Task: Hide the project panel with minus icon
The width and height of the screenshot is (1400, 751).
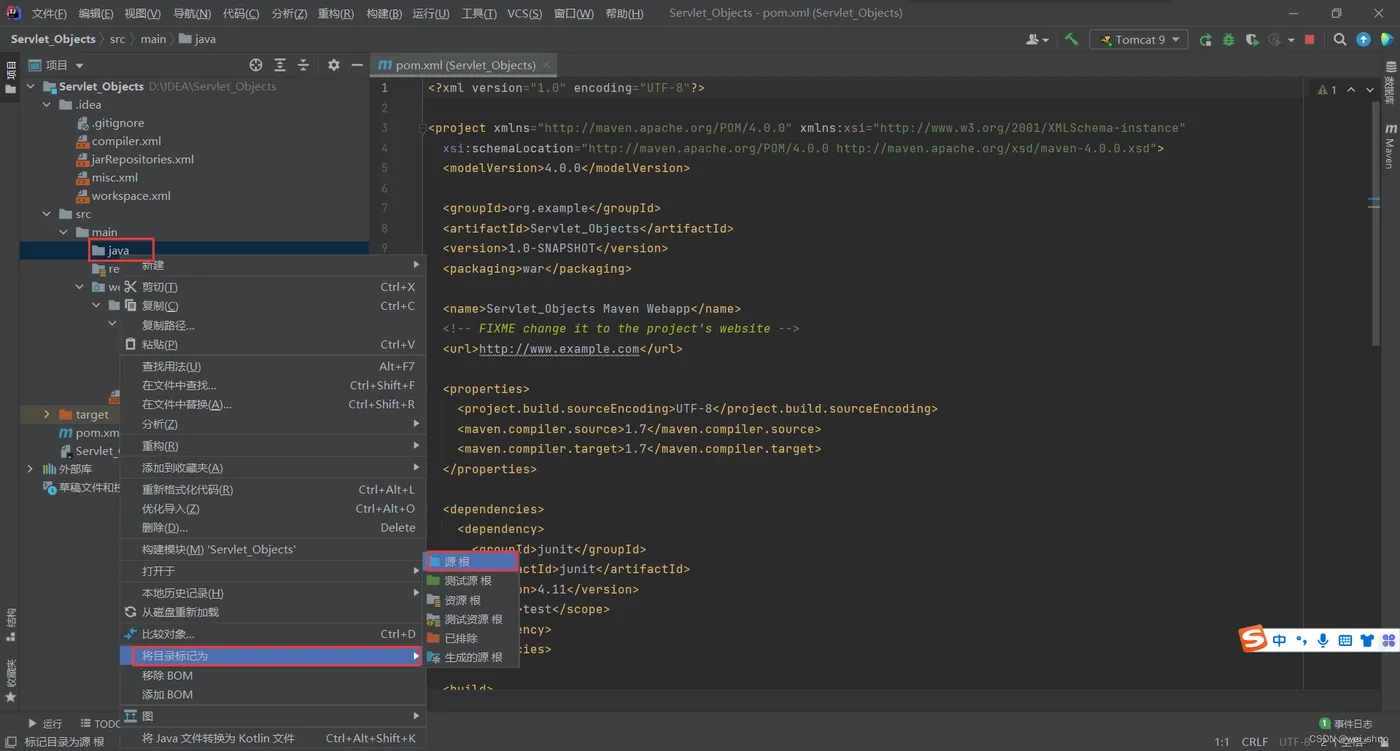Action: click(x=357, y=65)
